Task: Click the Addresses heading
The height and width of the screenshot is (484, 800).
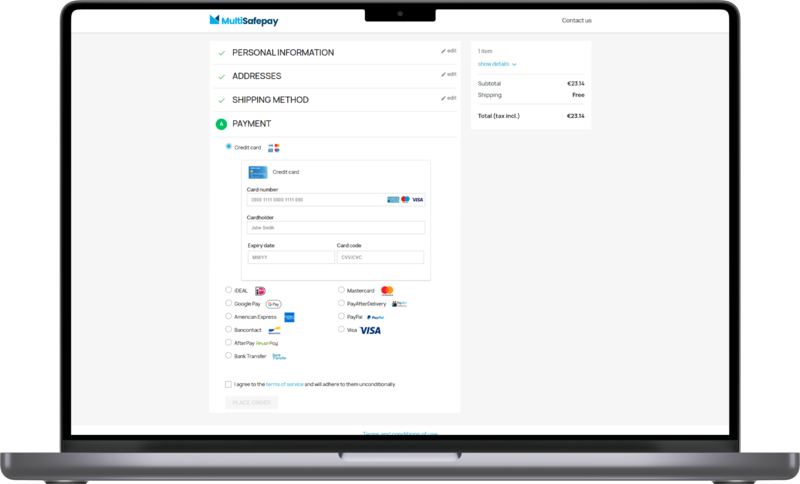Action: pyautogui.click(x=257, y=76)
